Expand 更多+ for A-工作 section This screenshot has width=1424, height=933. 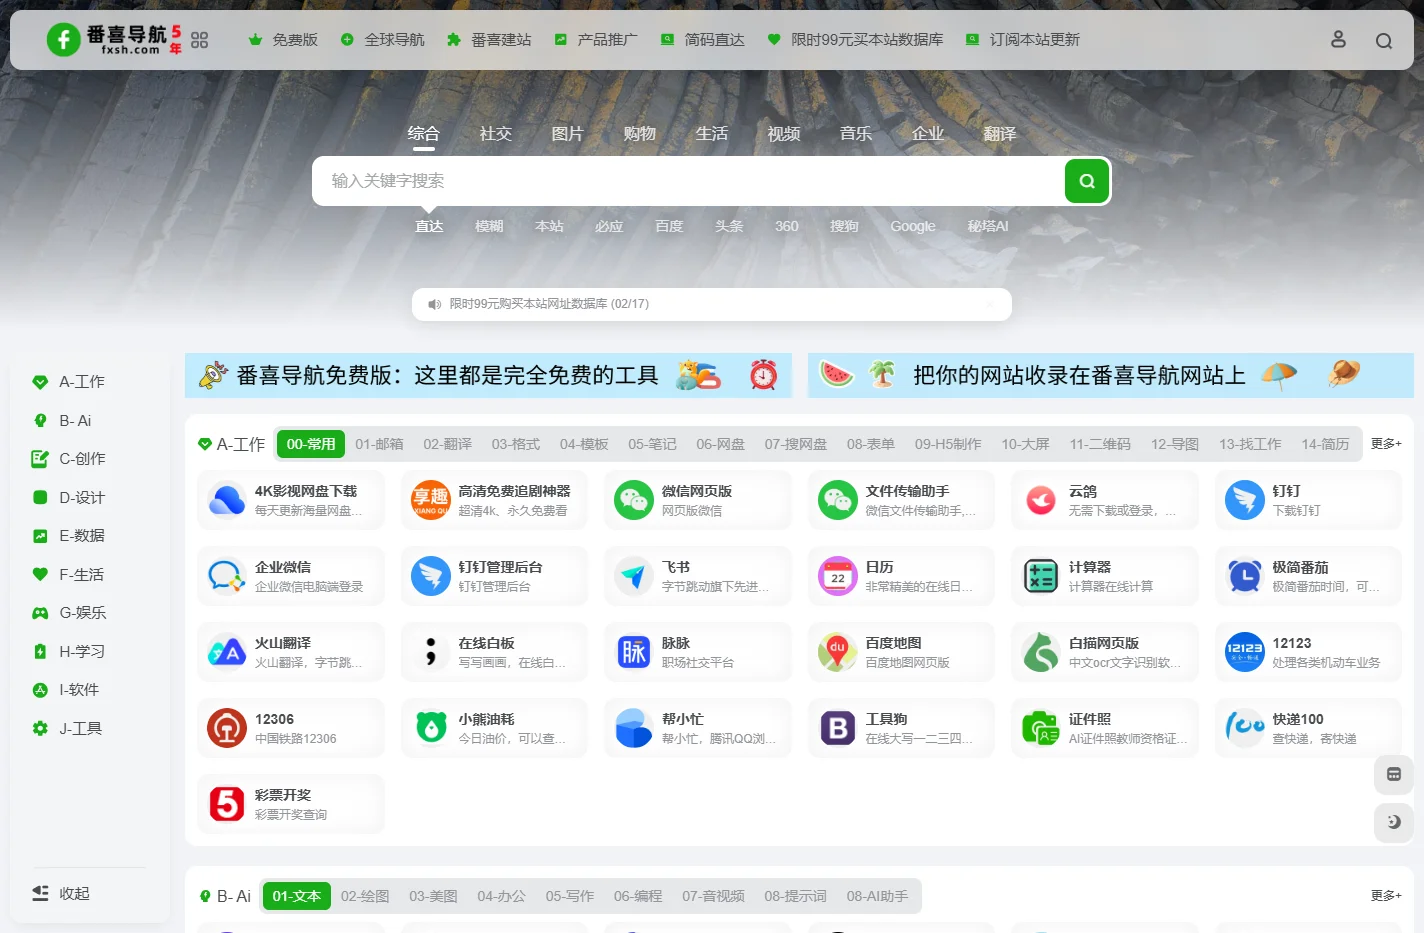[x=1386, y=444]
